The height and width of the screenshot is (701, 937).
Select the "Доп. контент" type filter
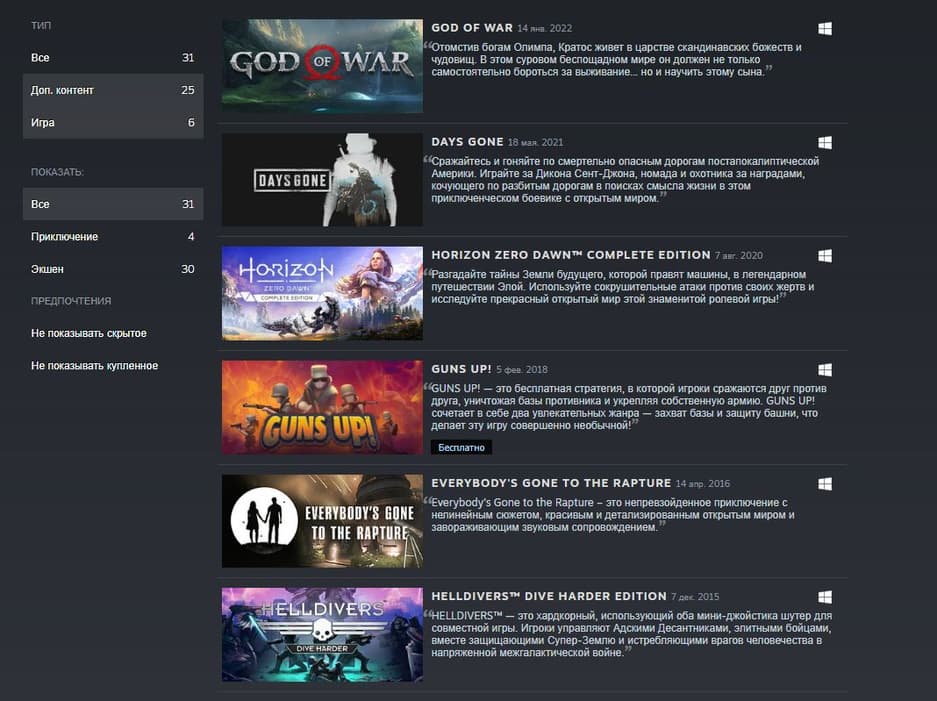113,90
